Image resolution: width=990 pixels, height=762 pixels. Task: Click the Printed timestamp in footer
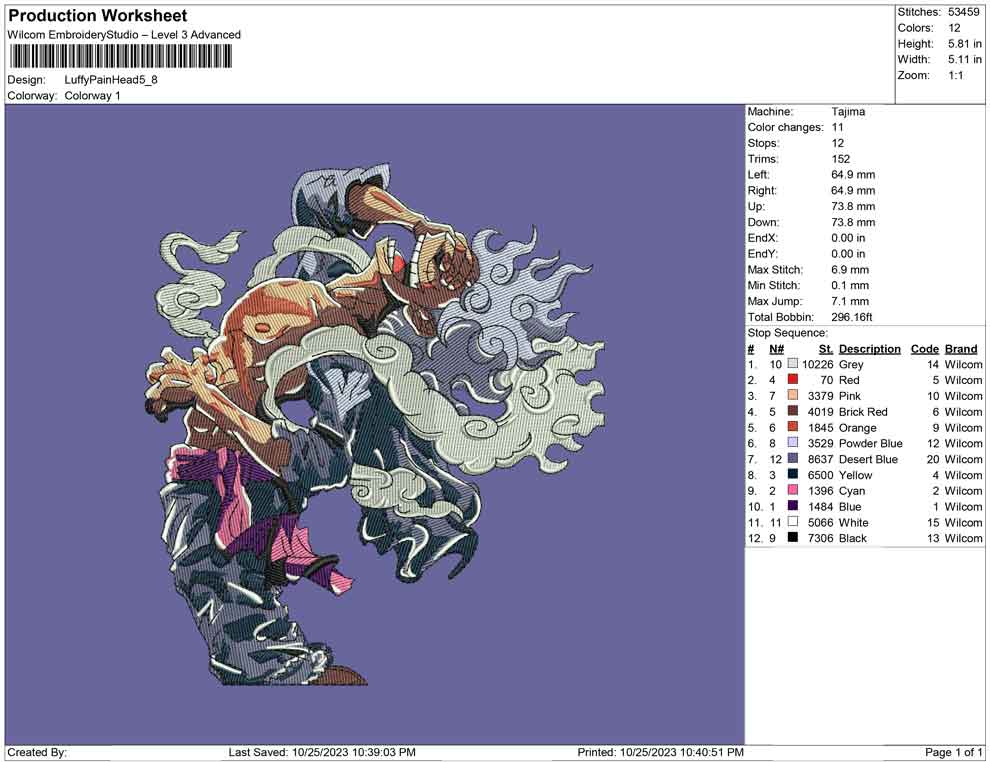coord(660,752)
